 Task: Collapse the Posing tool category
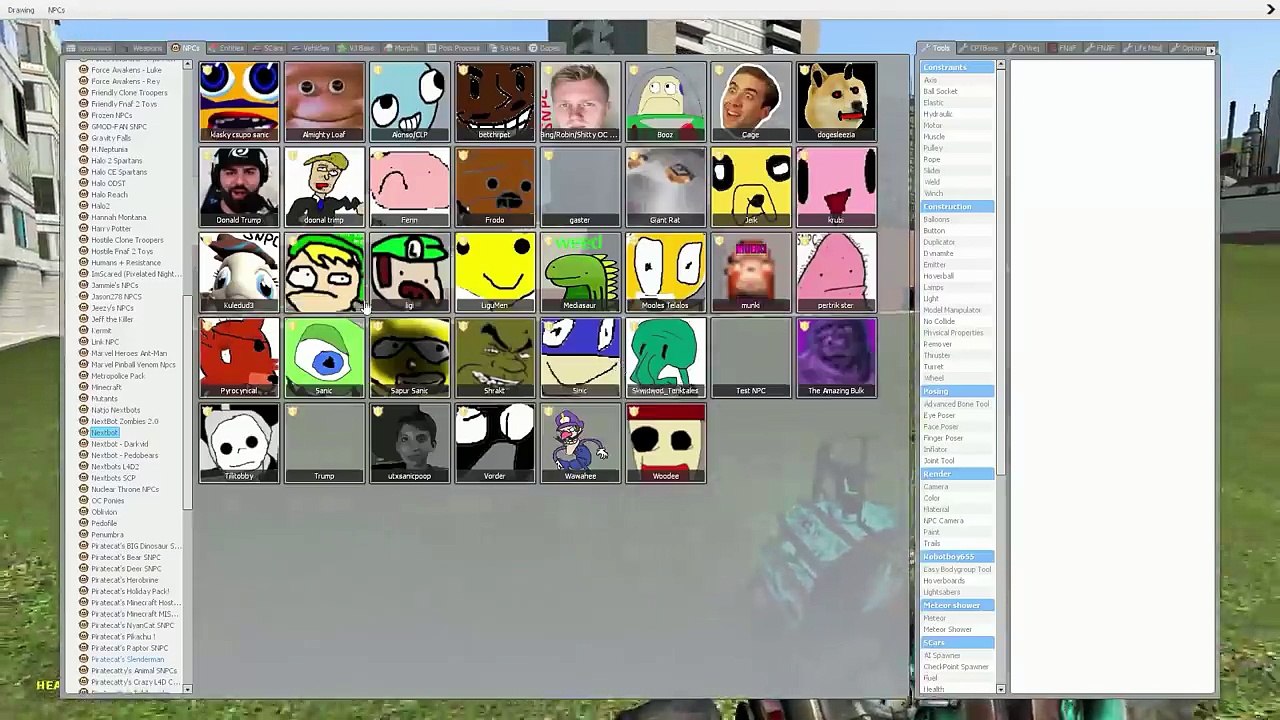pos(957,391)
